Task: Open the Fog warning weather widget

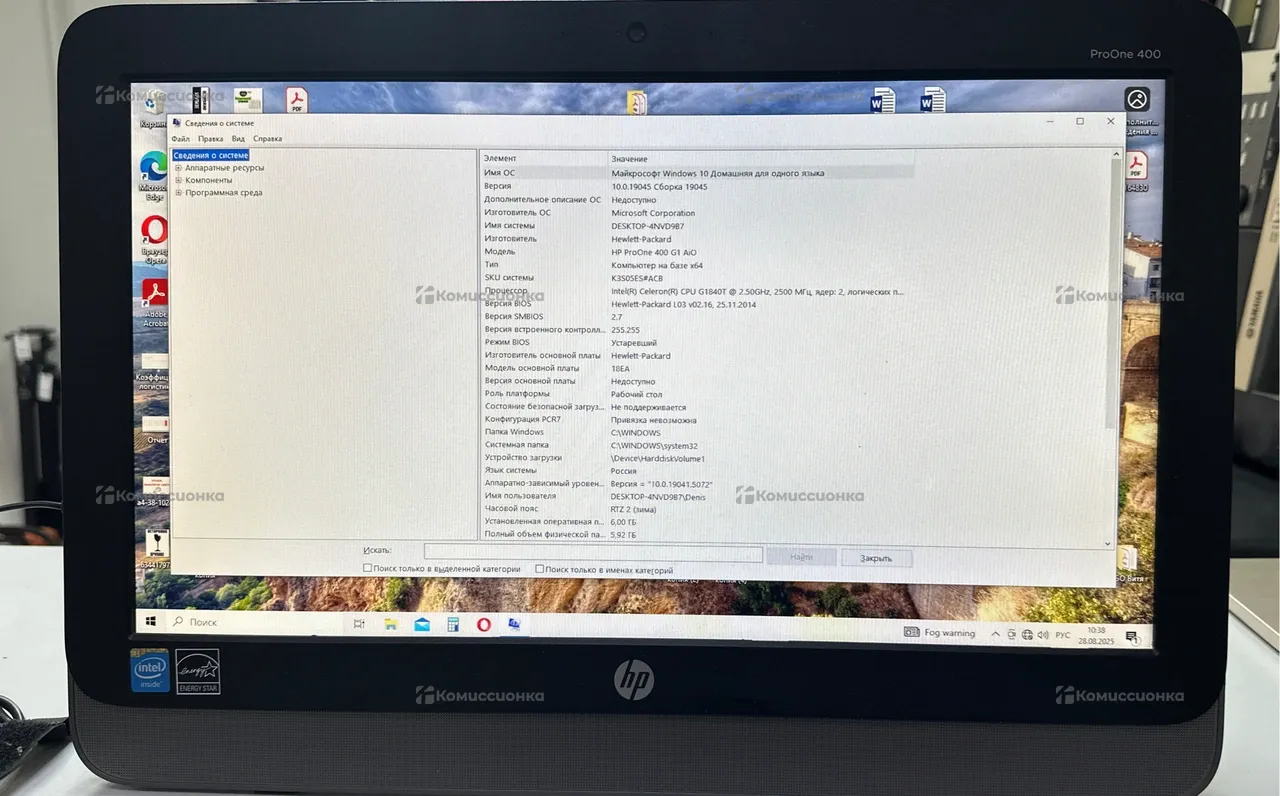Action: [x=939, y=632]
